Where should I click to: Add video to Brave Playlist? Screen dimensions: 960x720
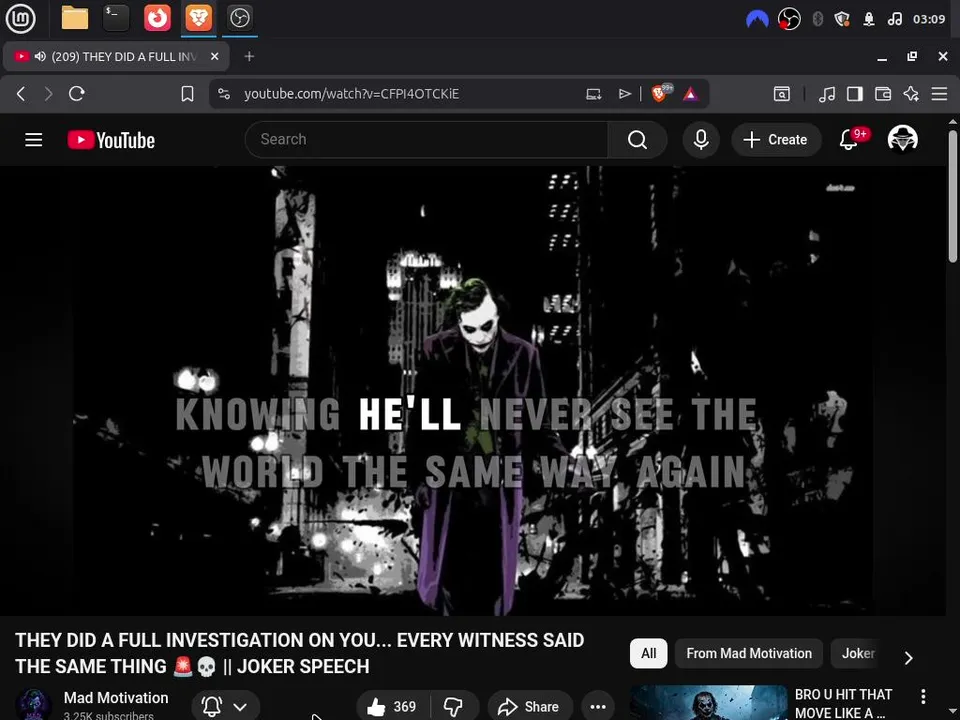(x=624, y=94)
